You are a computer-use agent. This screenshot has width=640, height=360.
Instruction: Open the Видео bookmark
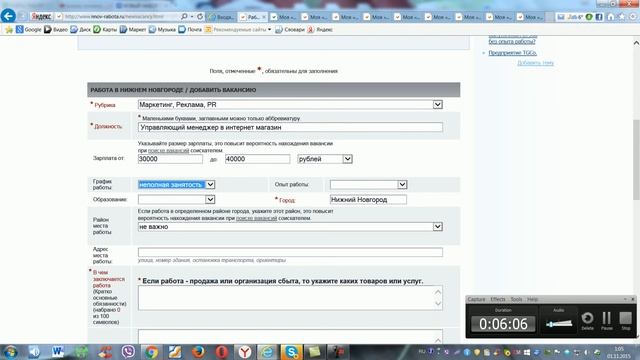(x=56, y=29)
